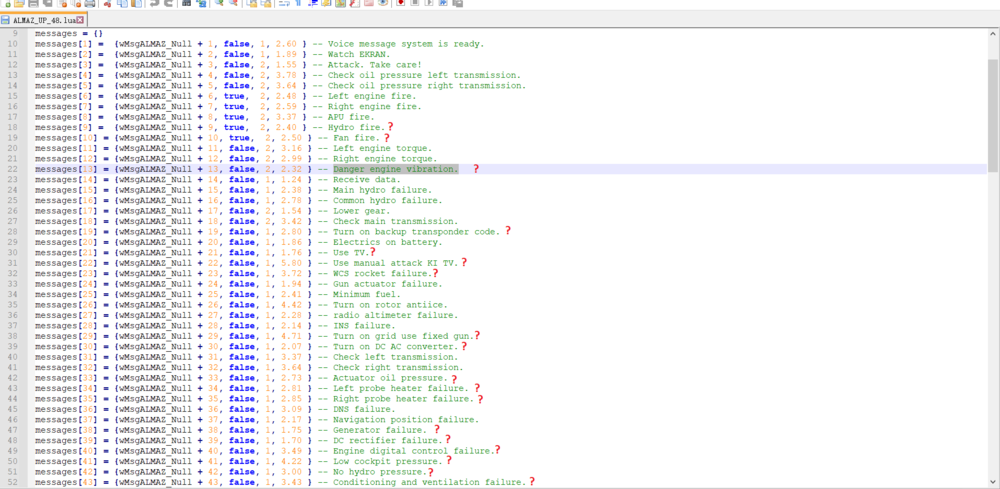Click 'wMsgALMAZ_Null' on the messages[20] line

tap(156, 242)
